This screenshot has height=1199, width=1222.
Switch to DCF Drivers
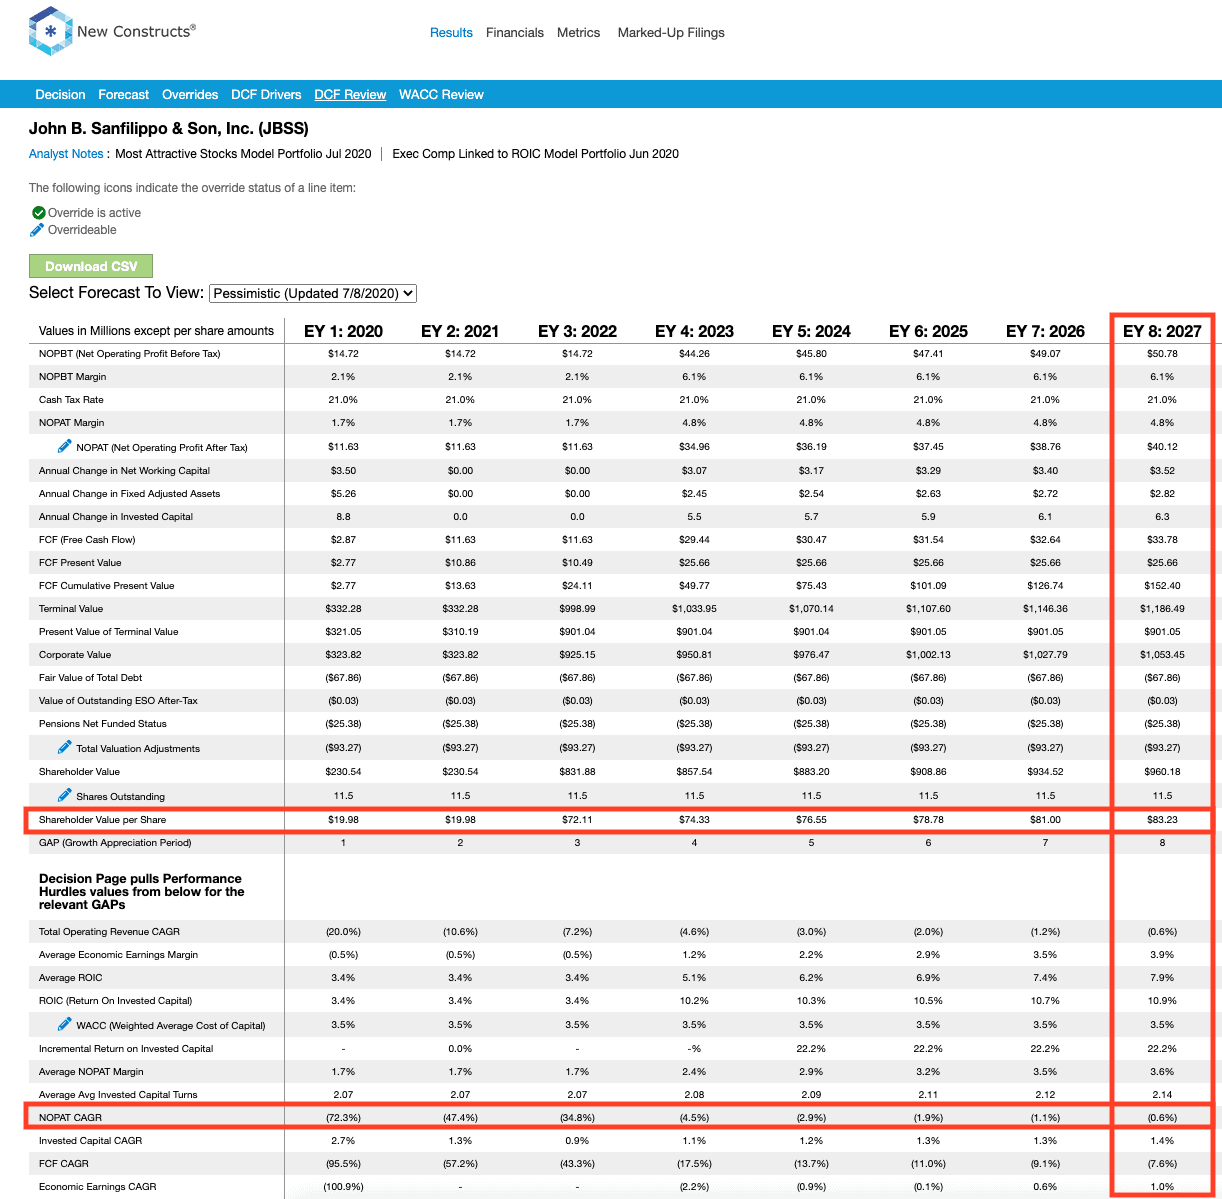point(266,95)
